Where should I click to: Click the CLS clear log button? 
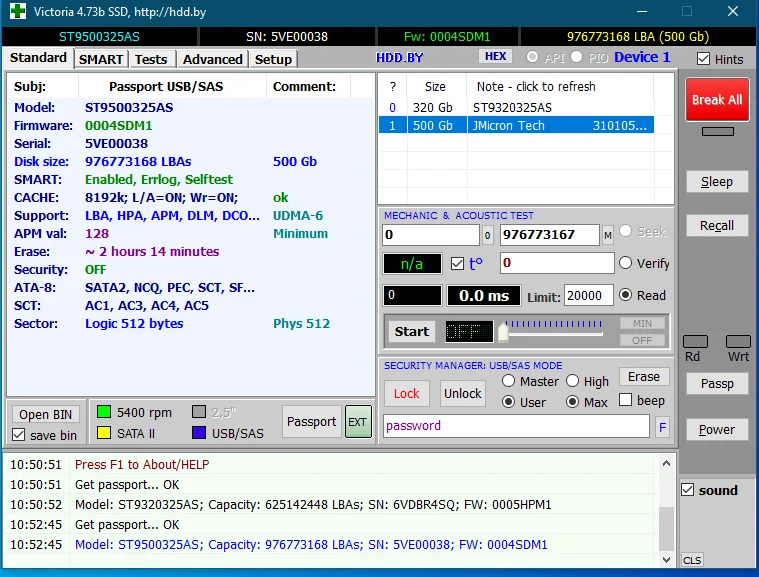(x=691, y=560)
